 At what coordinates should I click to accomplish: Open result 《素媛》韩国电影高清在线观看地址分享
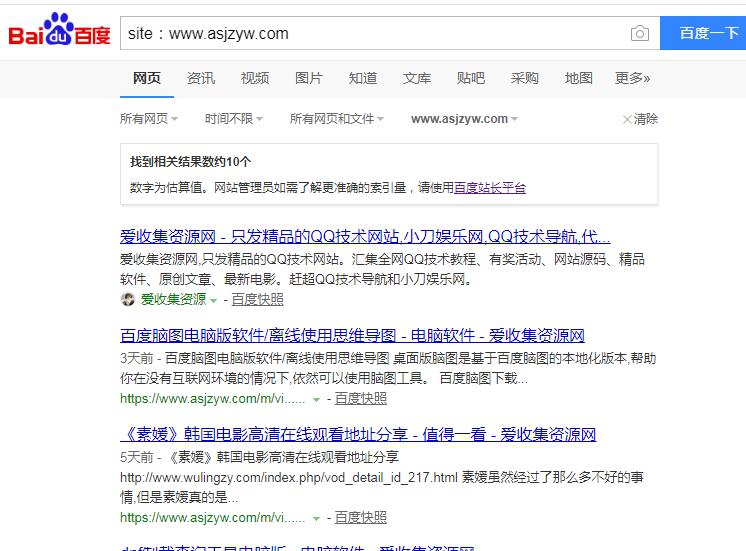pyautogui.click(x=358, y=434)
